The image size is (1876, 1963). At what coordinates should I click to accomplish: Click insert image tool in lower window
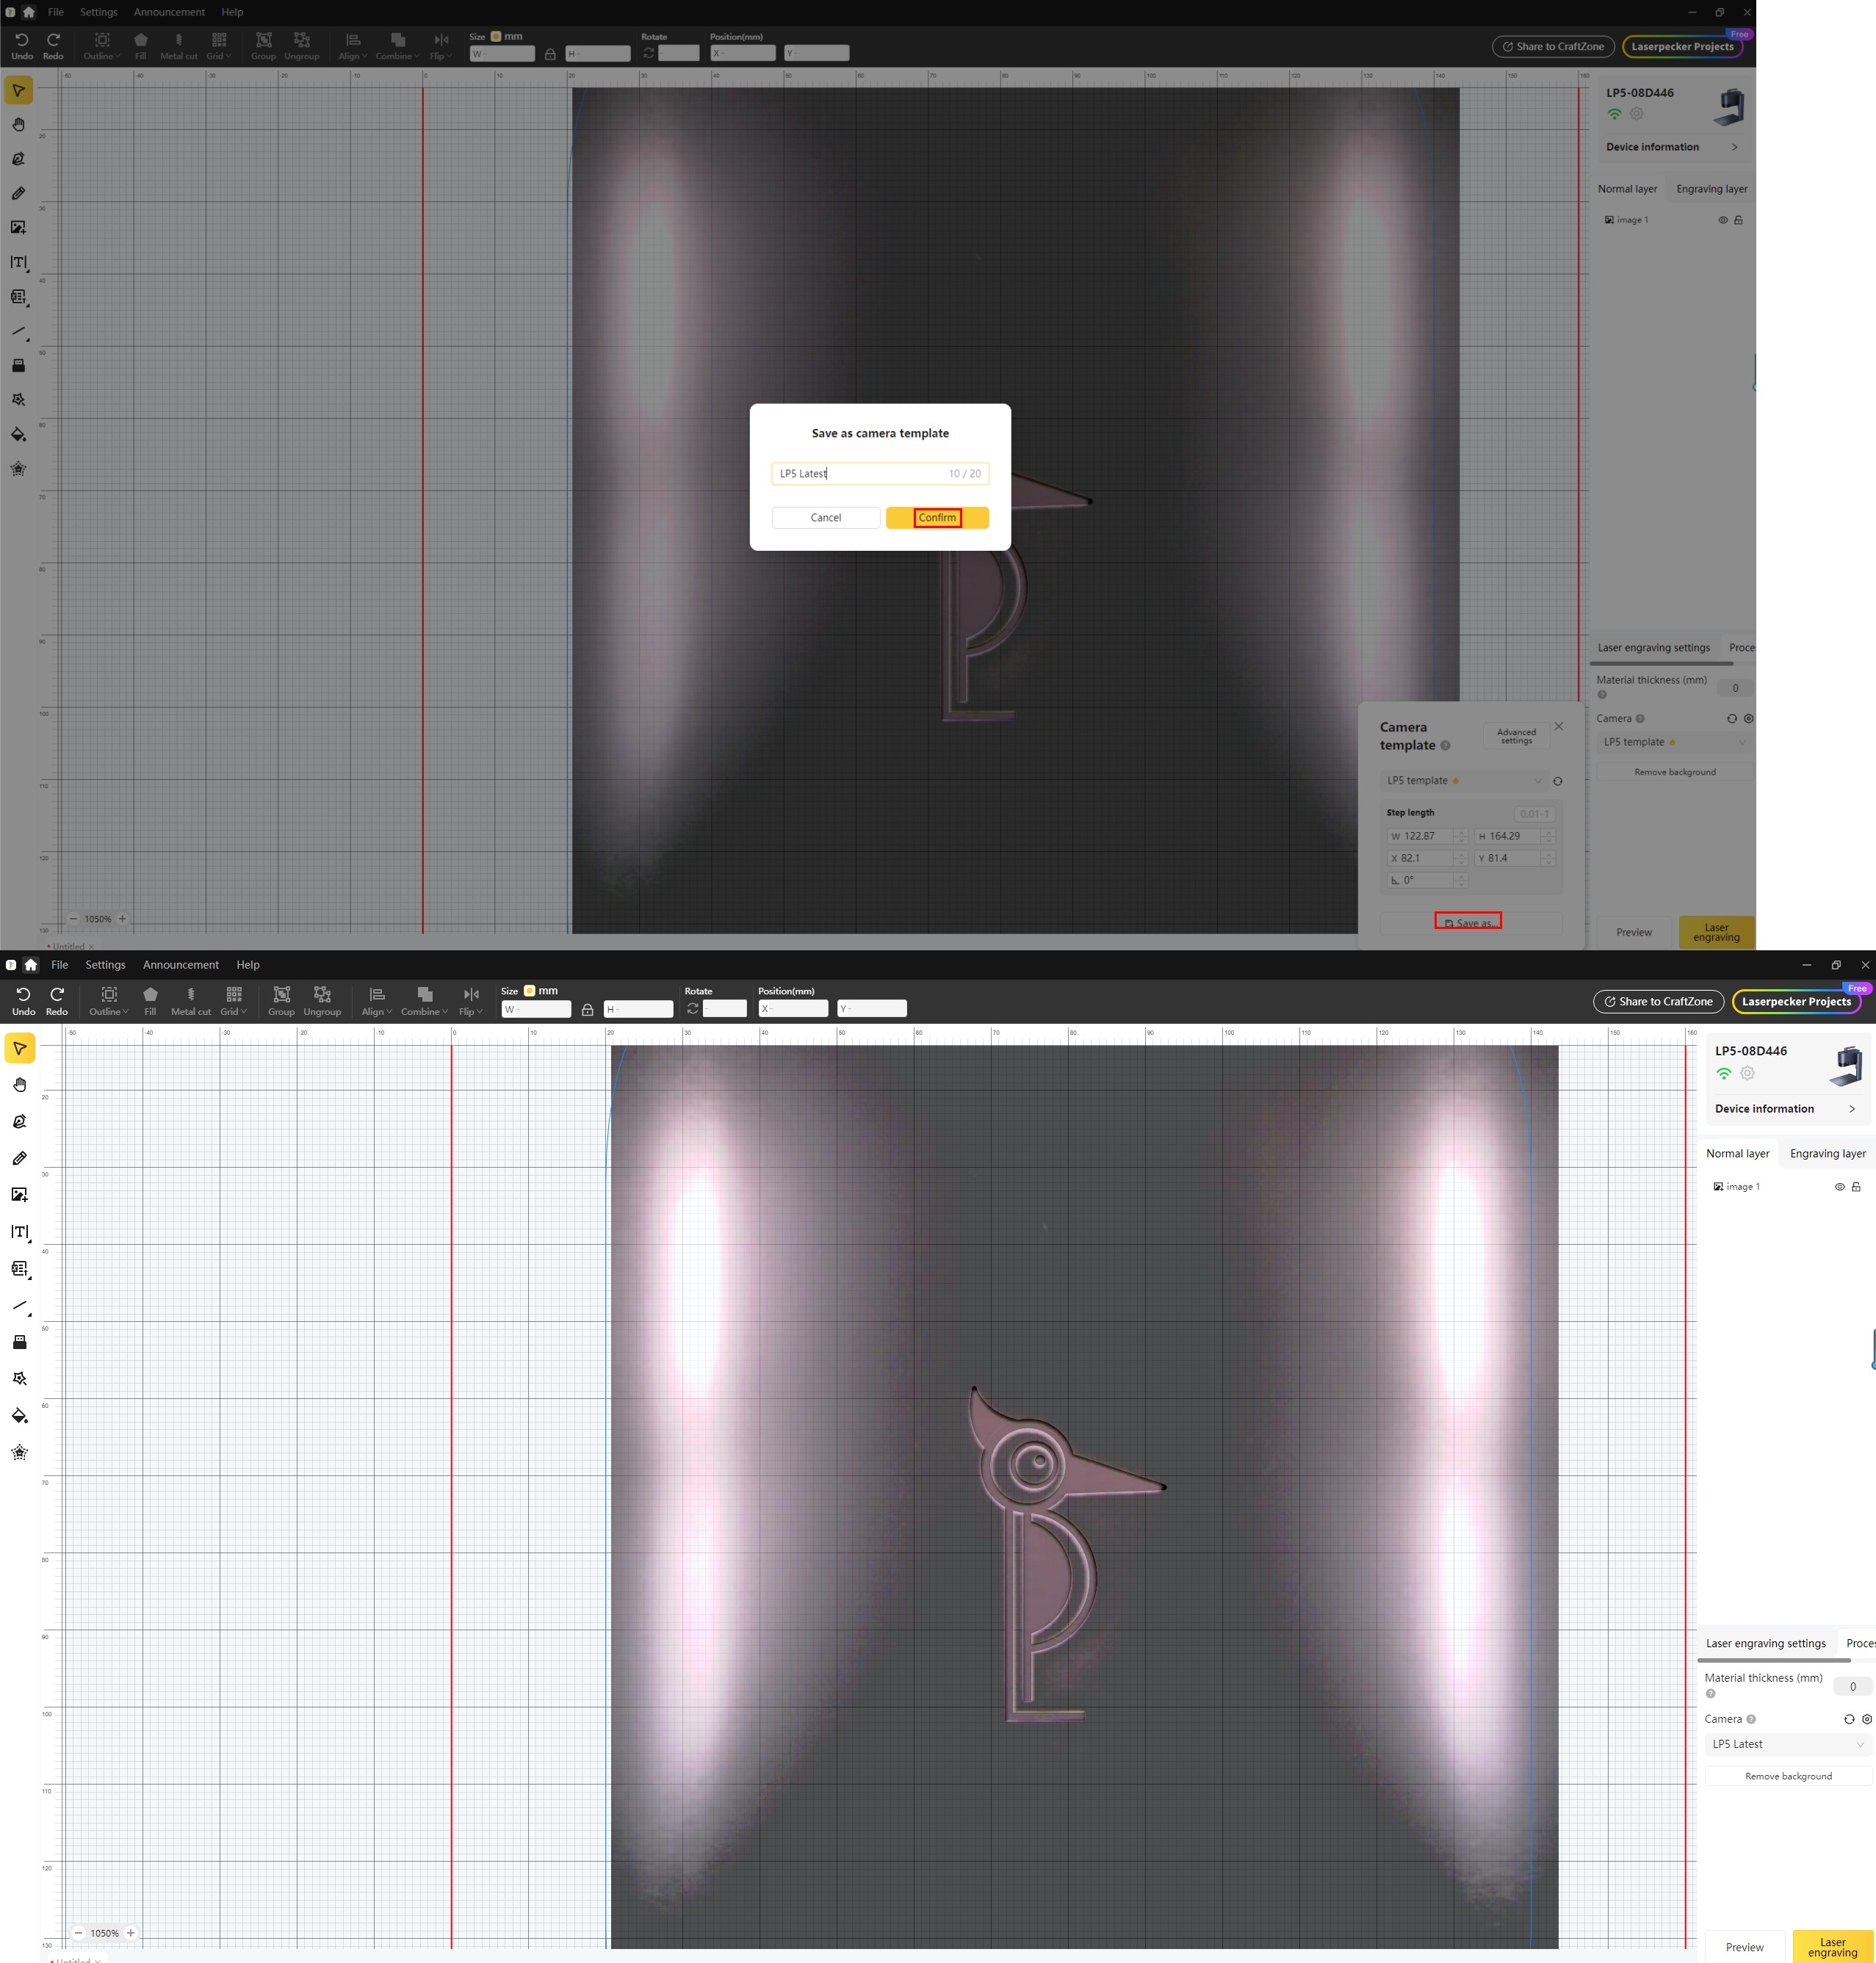19,1194
